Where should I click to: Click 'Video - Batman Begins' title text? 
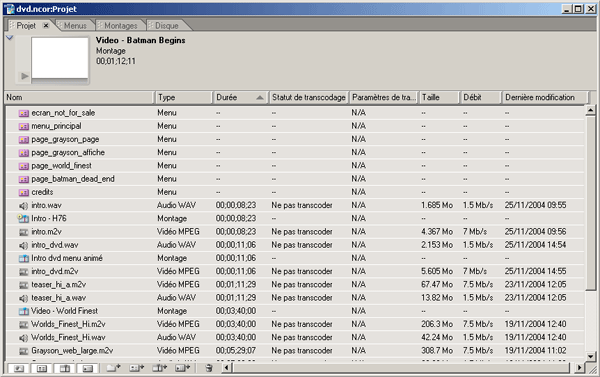[x=140, y=40]
